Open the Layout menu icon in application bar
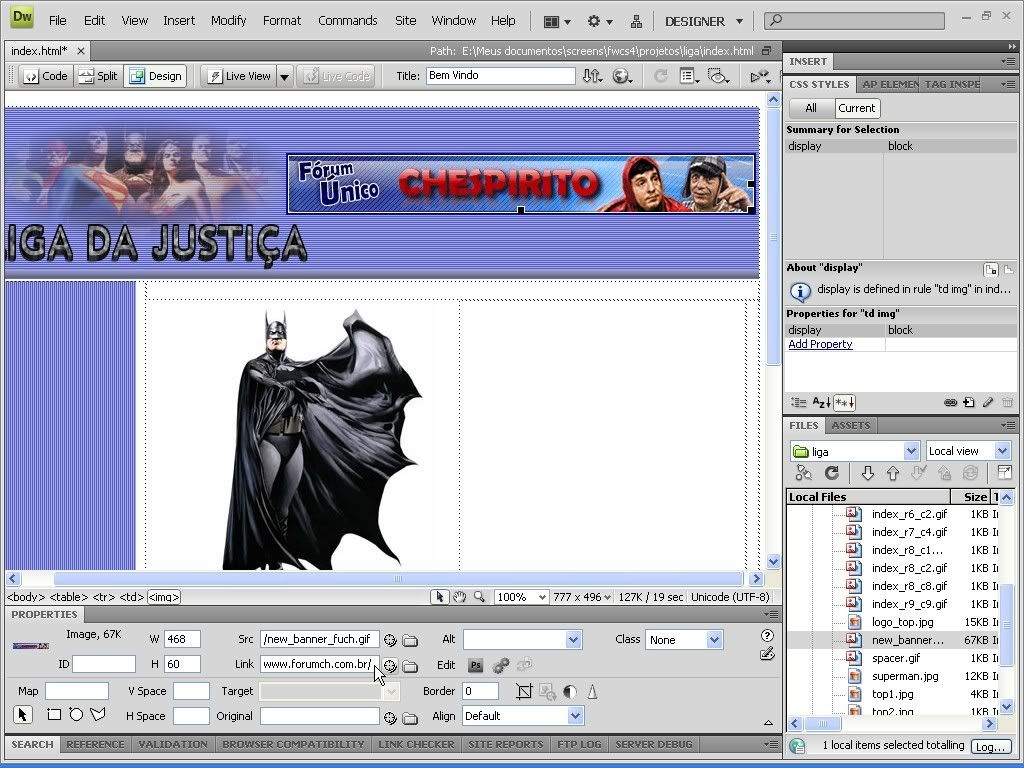The height and width of the screenshot is (768, 1024). (557, 22)
